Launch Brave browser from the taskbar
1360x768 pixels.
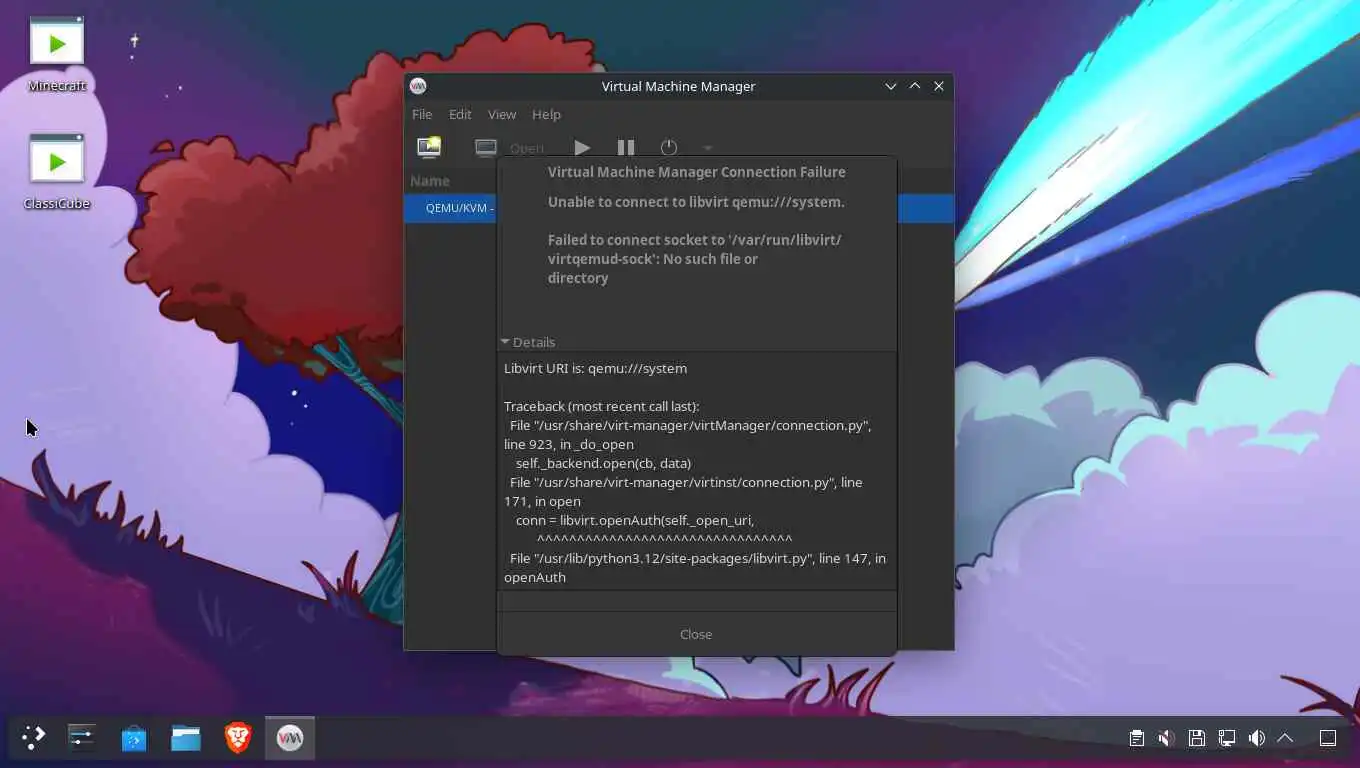click(238, 738)
